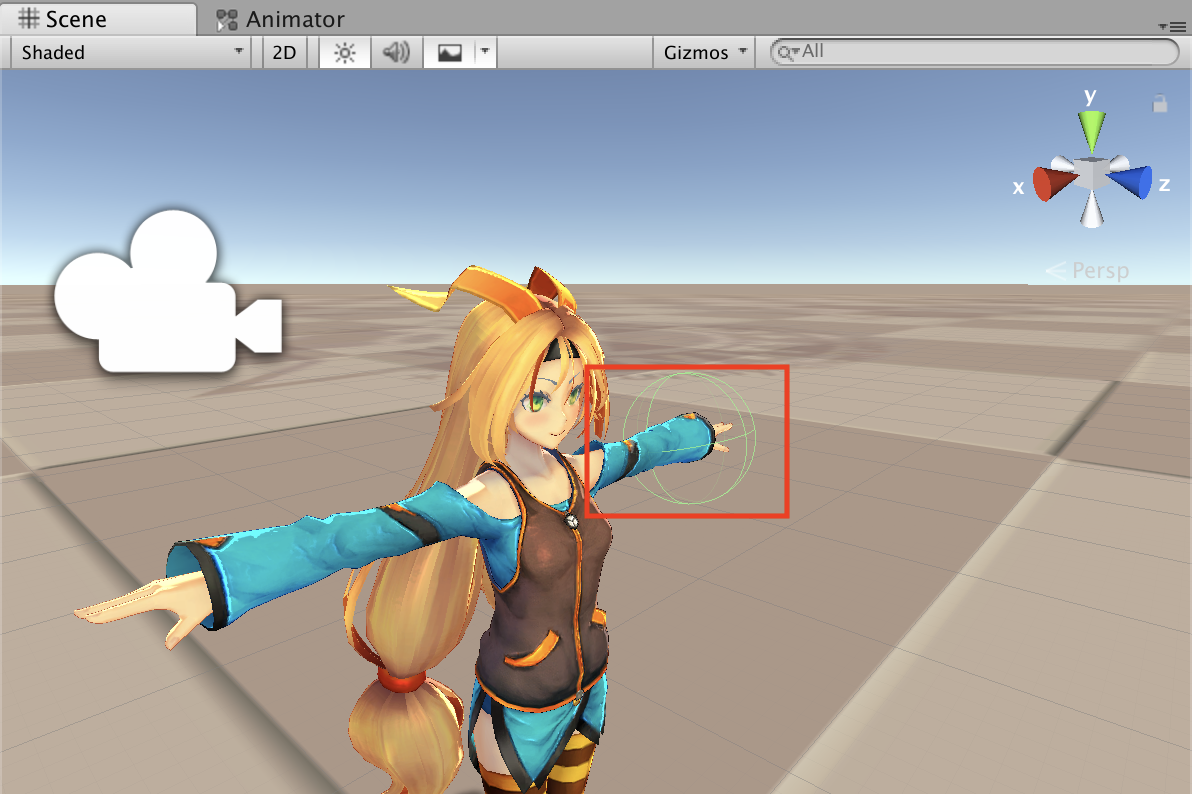Screen dimensions: 1192x794
Task: Toggle 2D view mode
Action: [285, 53]
